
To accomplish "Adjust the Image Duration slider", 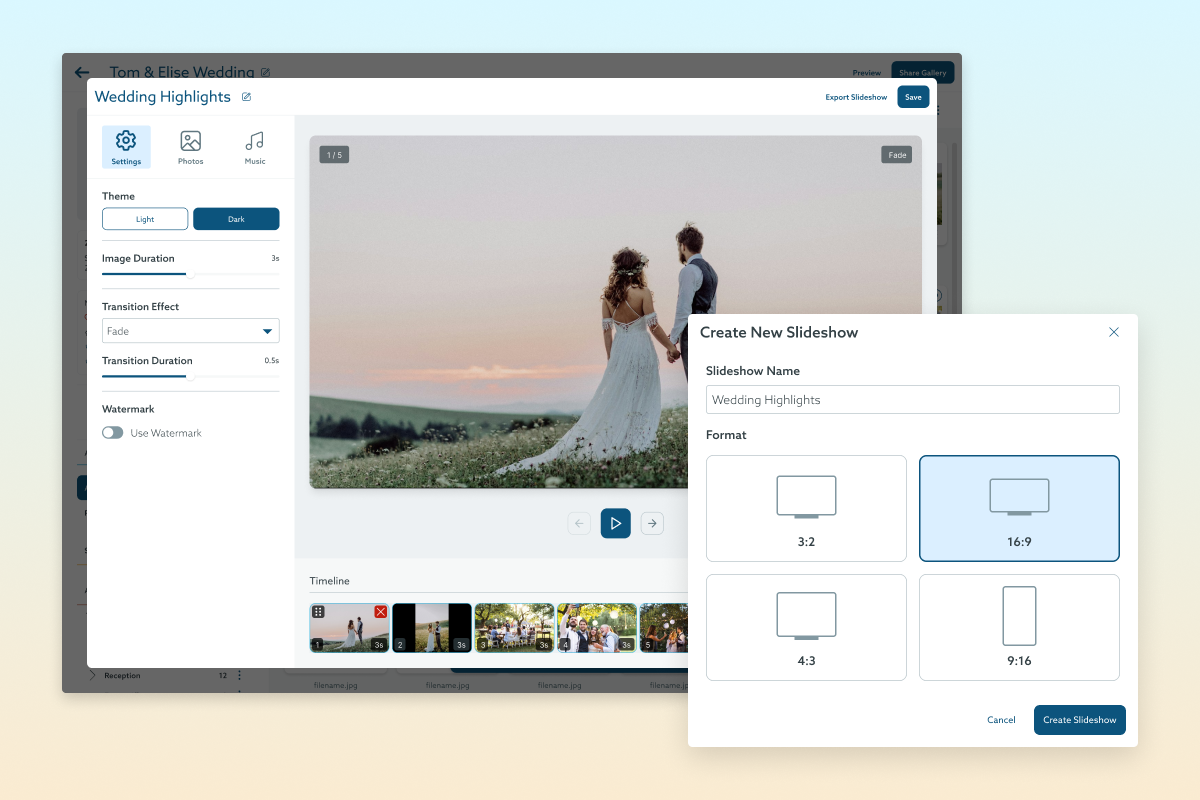I will [x=190, y=272].
